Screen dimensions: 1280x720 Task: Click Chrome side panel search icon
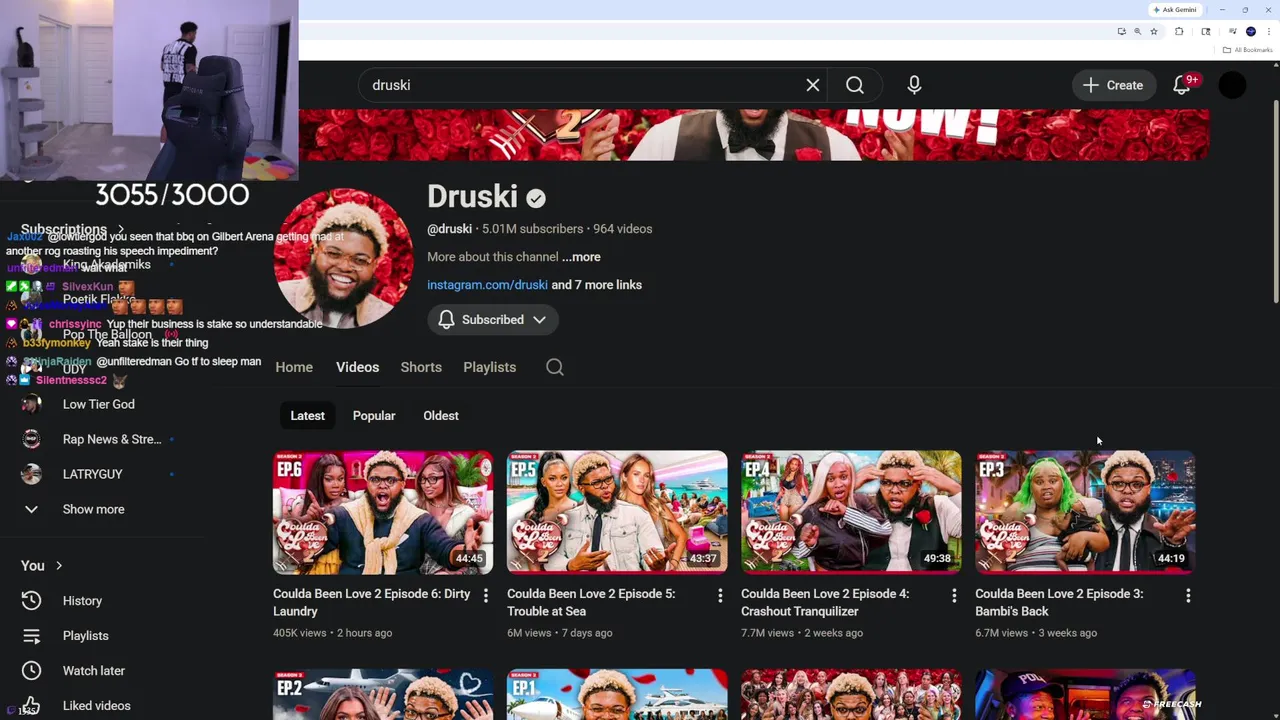coord(1206,31)
